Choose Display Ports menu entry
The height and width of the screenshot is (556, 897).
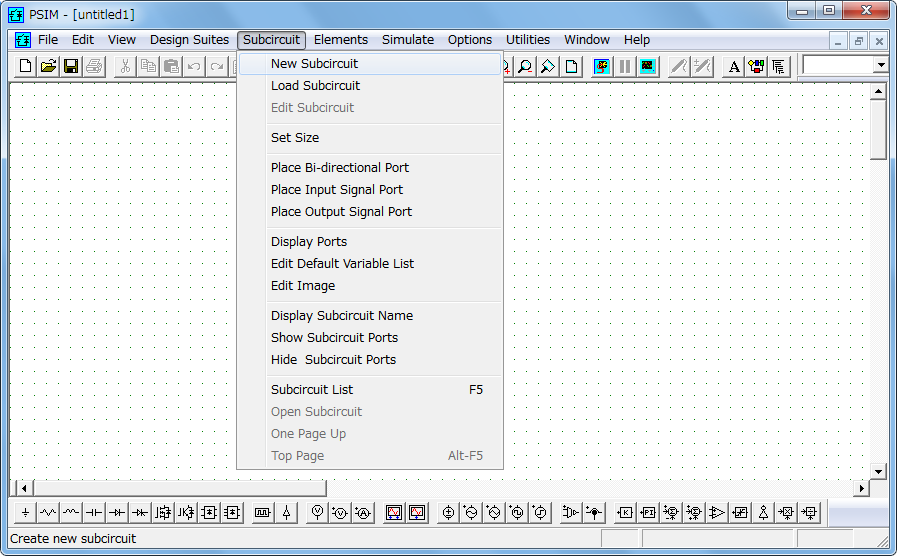pyautogui.click(x=370, y=241)
